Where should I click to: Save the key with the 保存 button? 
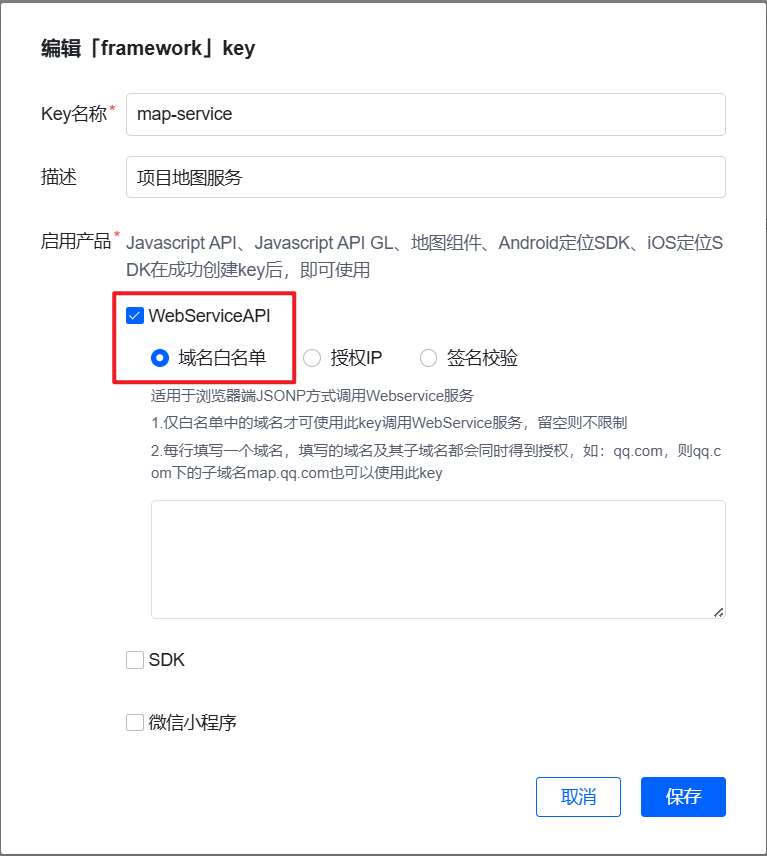683,796
